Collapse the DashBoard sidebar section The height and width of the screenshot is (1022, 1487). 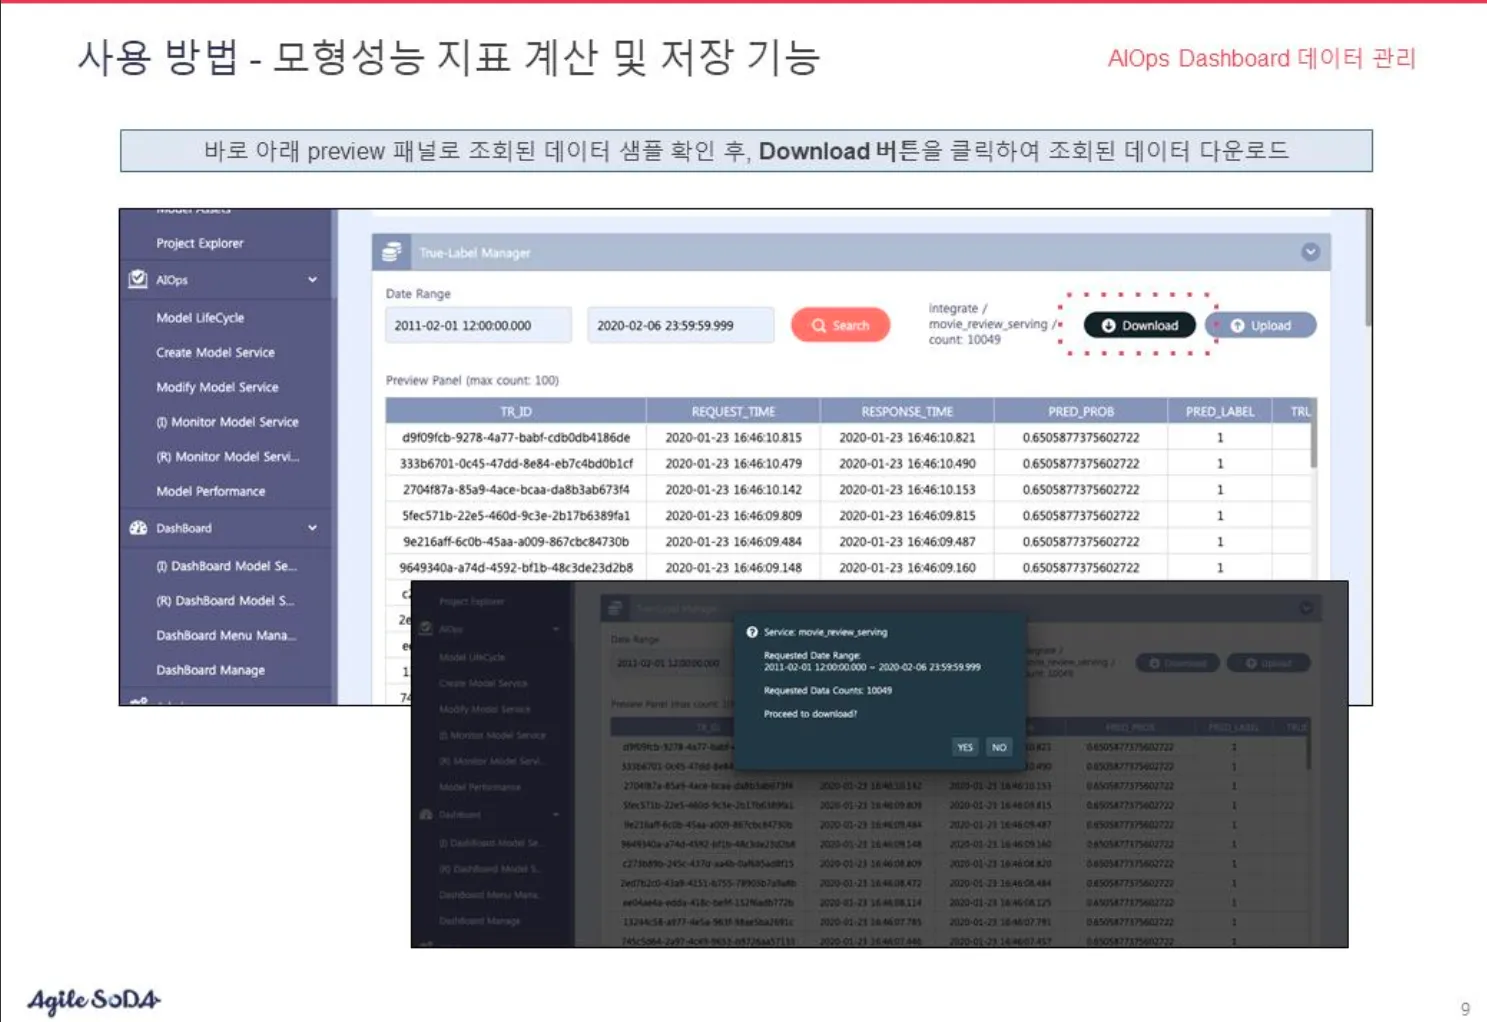coord(312,528)
